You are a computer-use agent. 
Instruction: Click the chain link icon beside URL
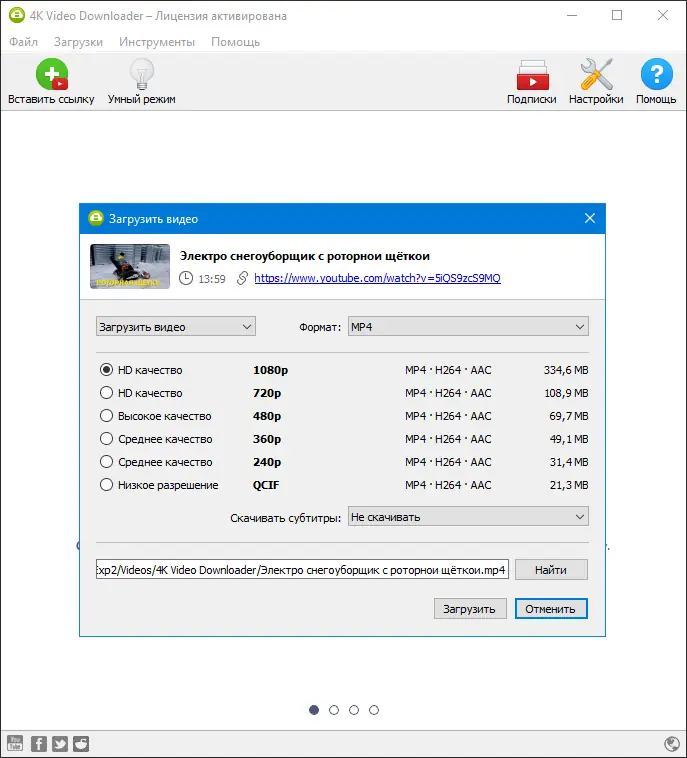pyautogui.click(x=242, y=278)
